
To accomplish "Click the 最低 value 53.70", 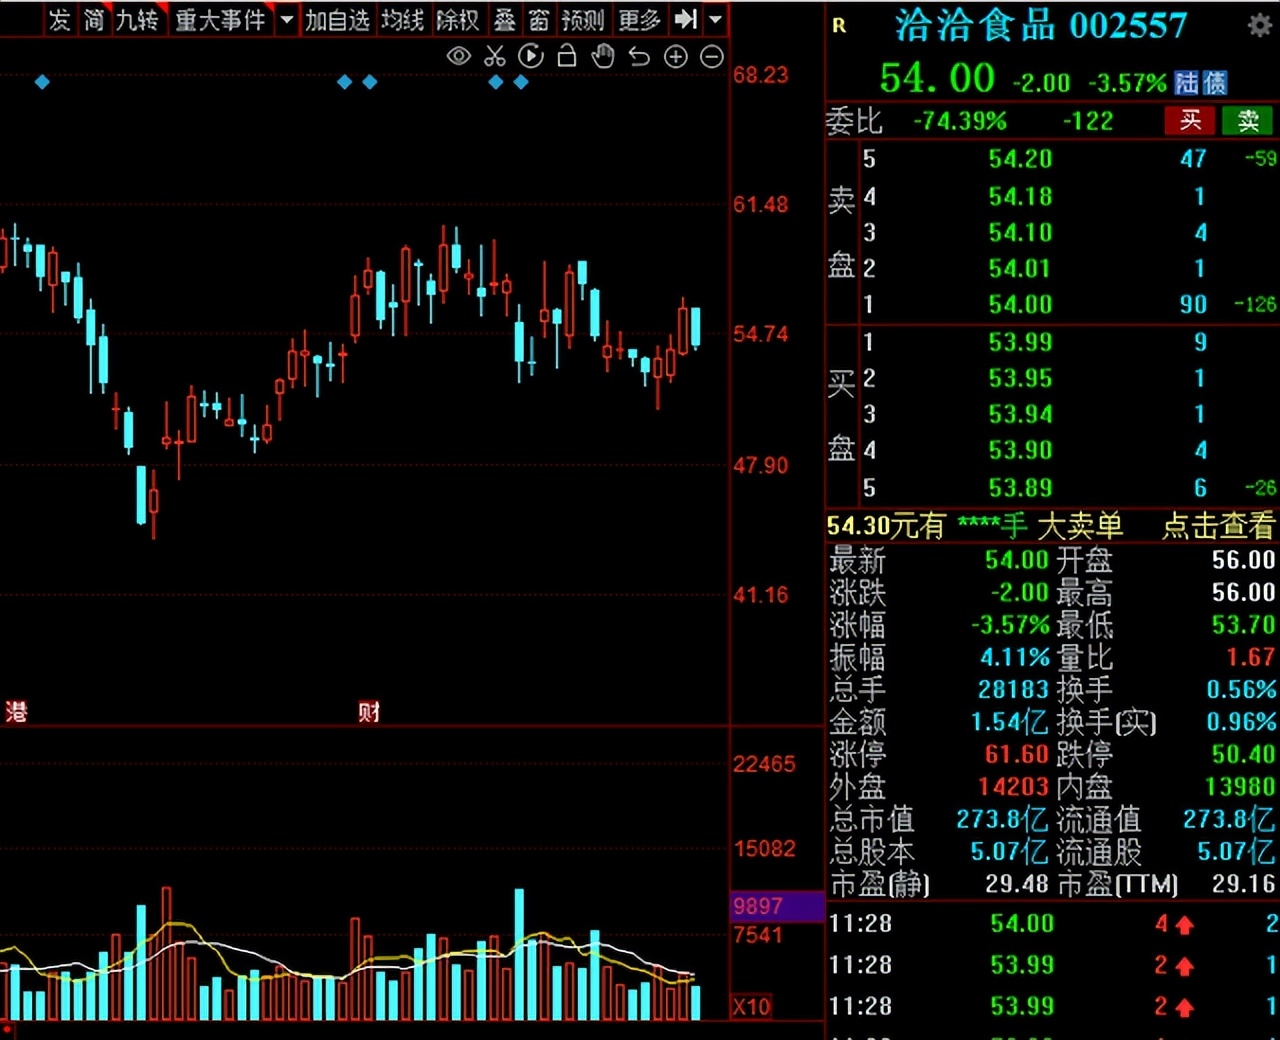I will [x=1243, y=624].
